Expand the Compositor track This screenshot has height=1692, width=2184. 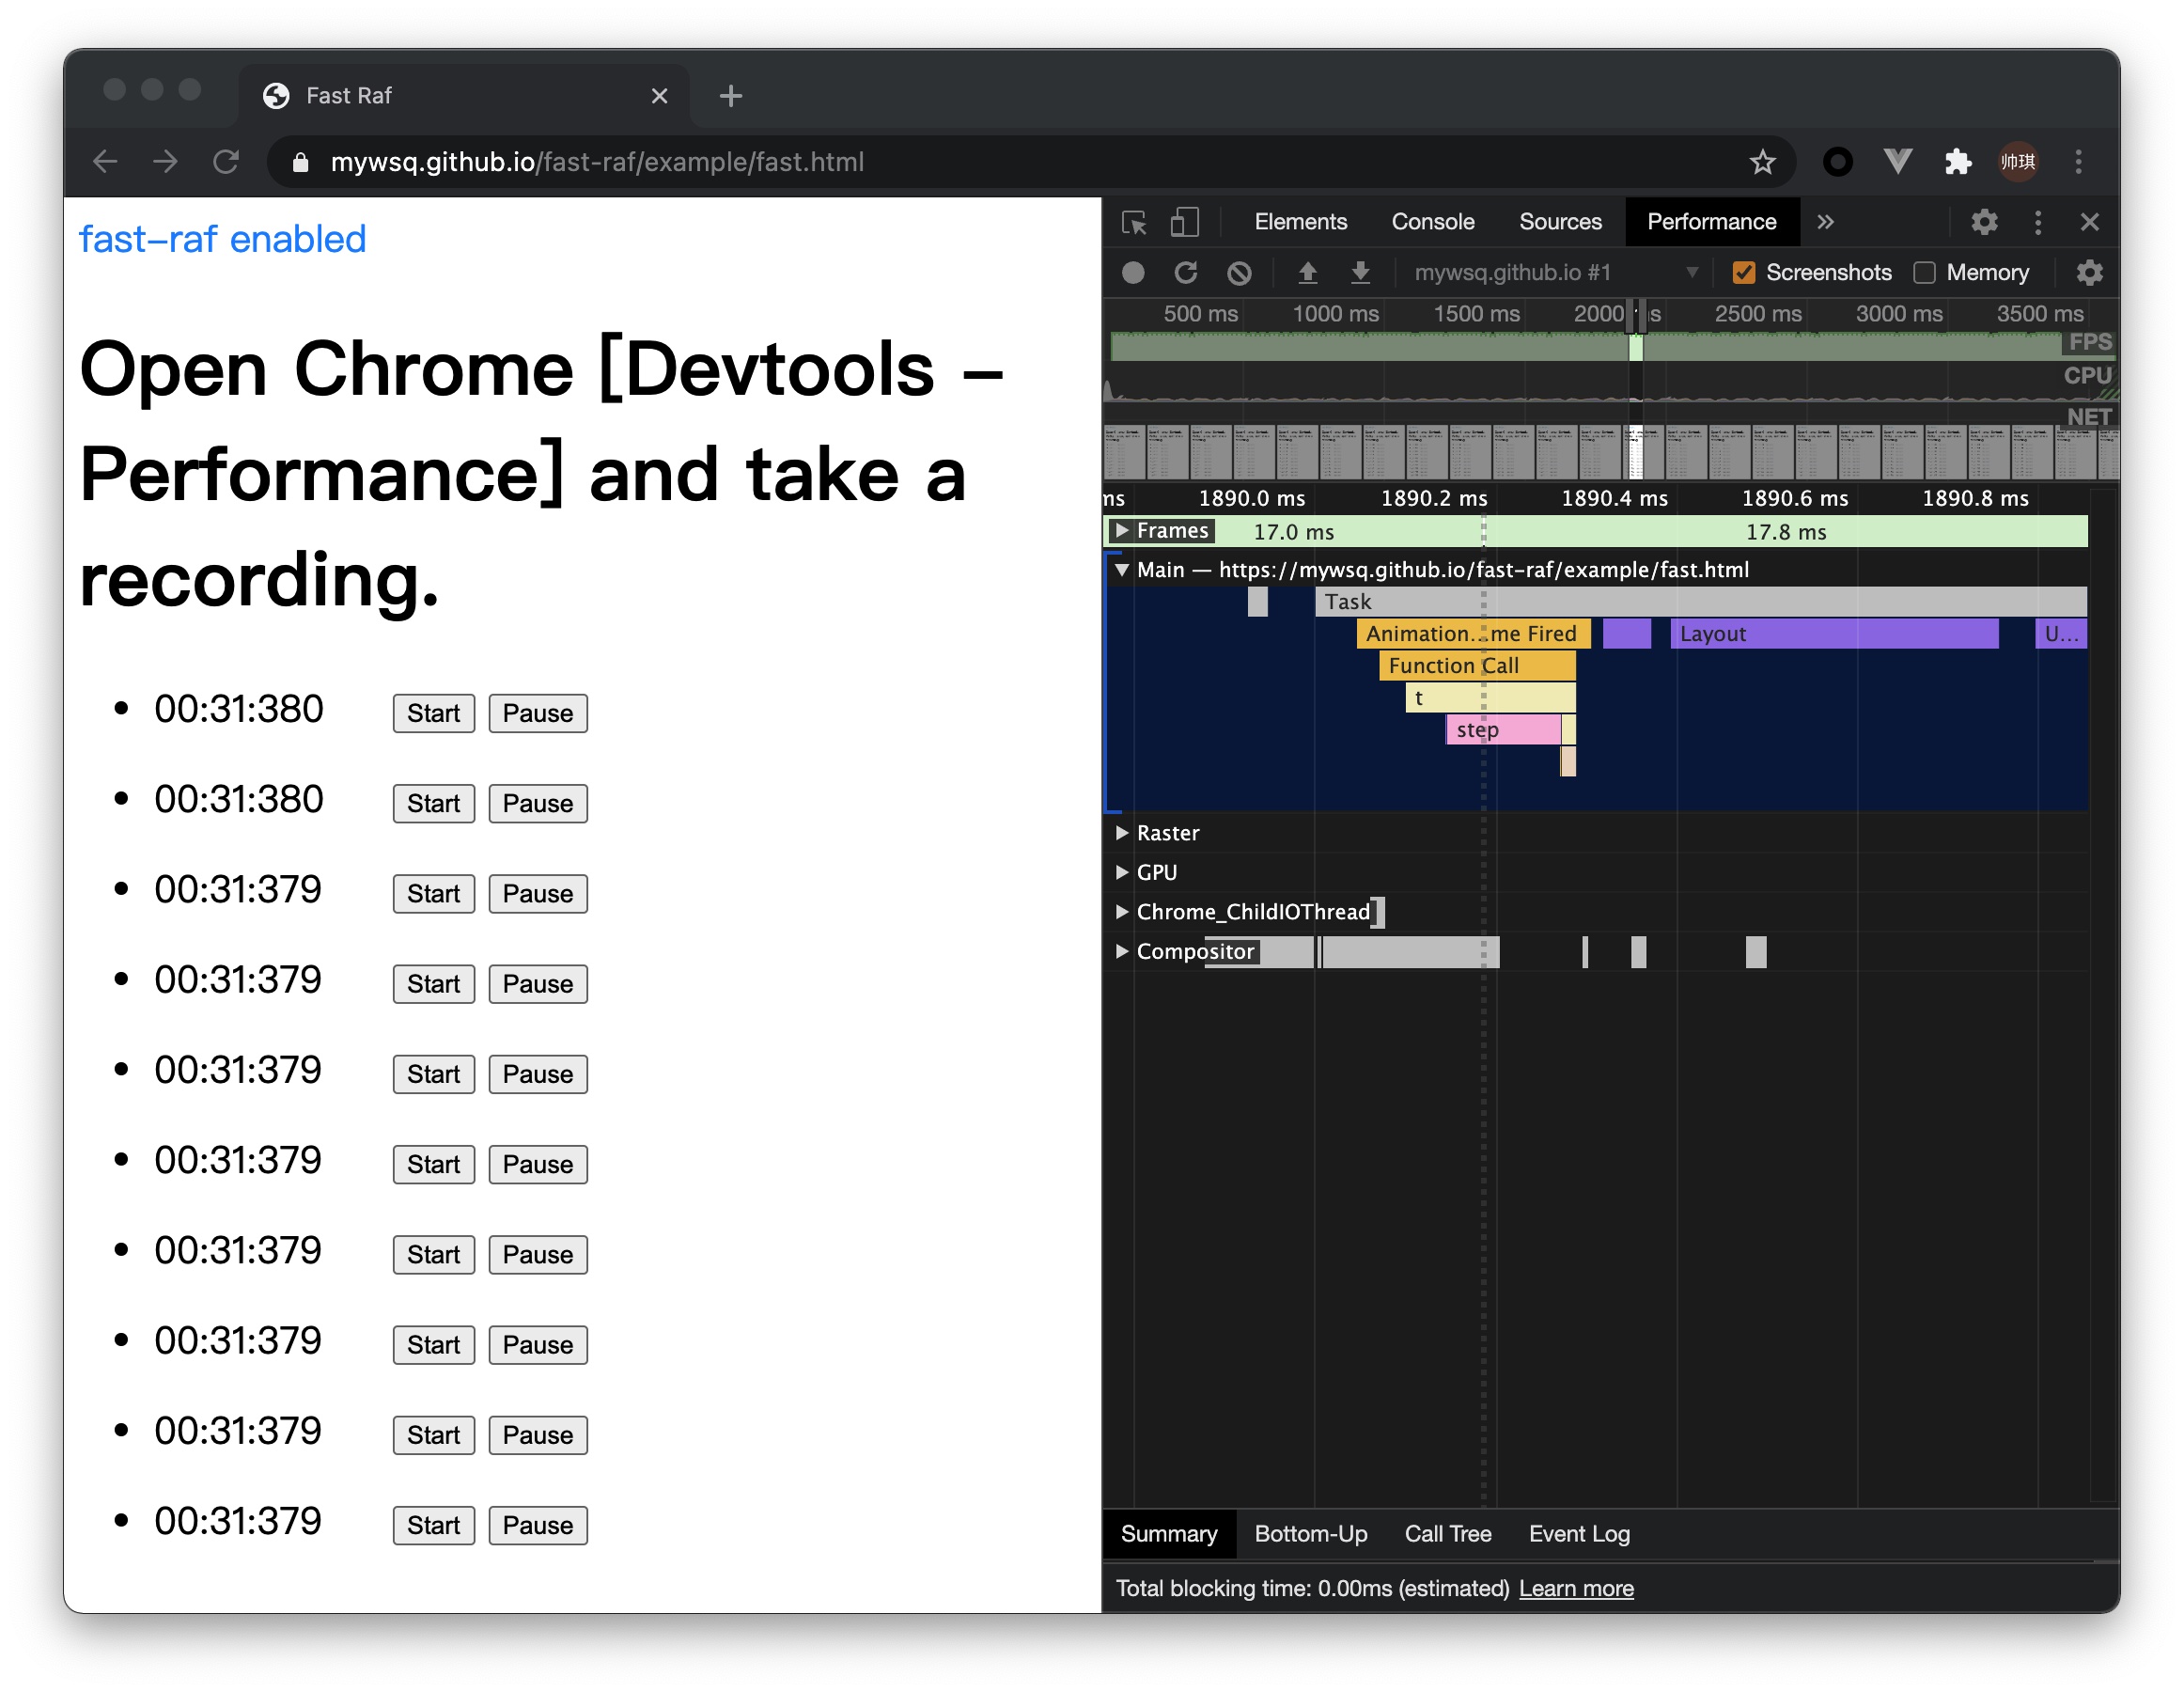(x=1122, y=951)
